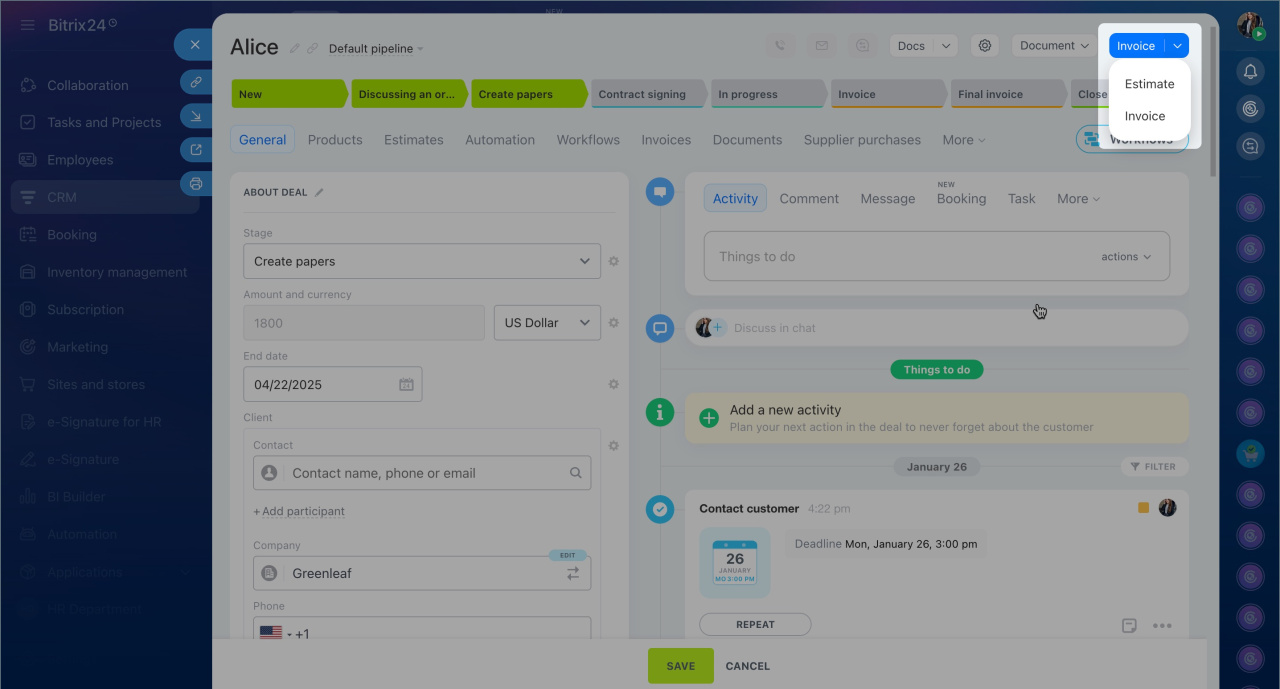Click the calendar icon in End date field
The height and width of the screenshot is (689, 1280).
[406, 385]
